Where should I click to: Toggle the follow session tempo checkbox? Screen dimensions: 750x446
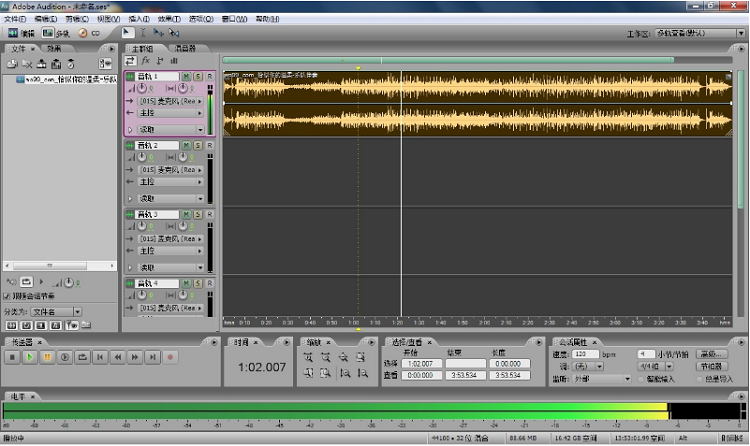tap(8, 296)
